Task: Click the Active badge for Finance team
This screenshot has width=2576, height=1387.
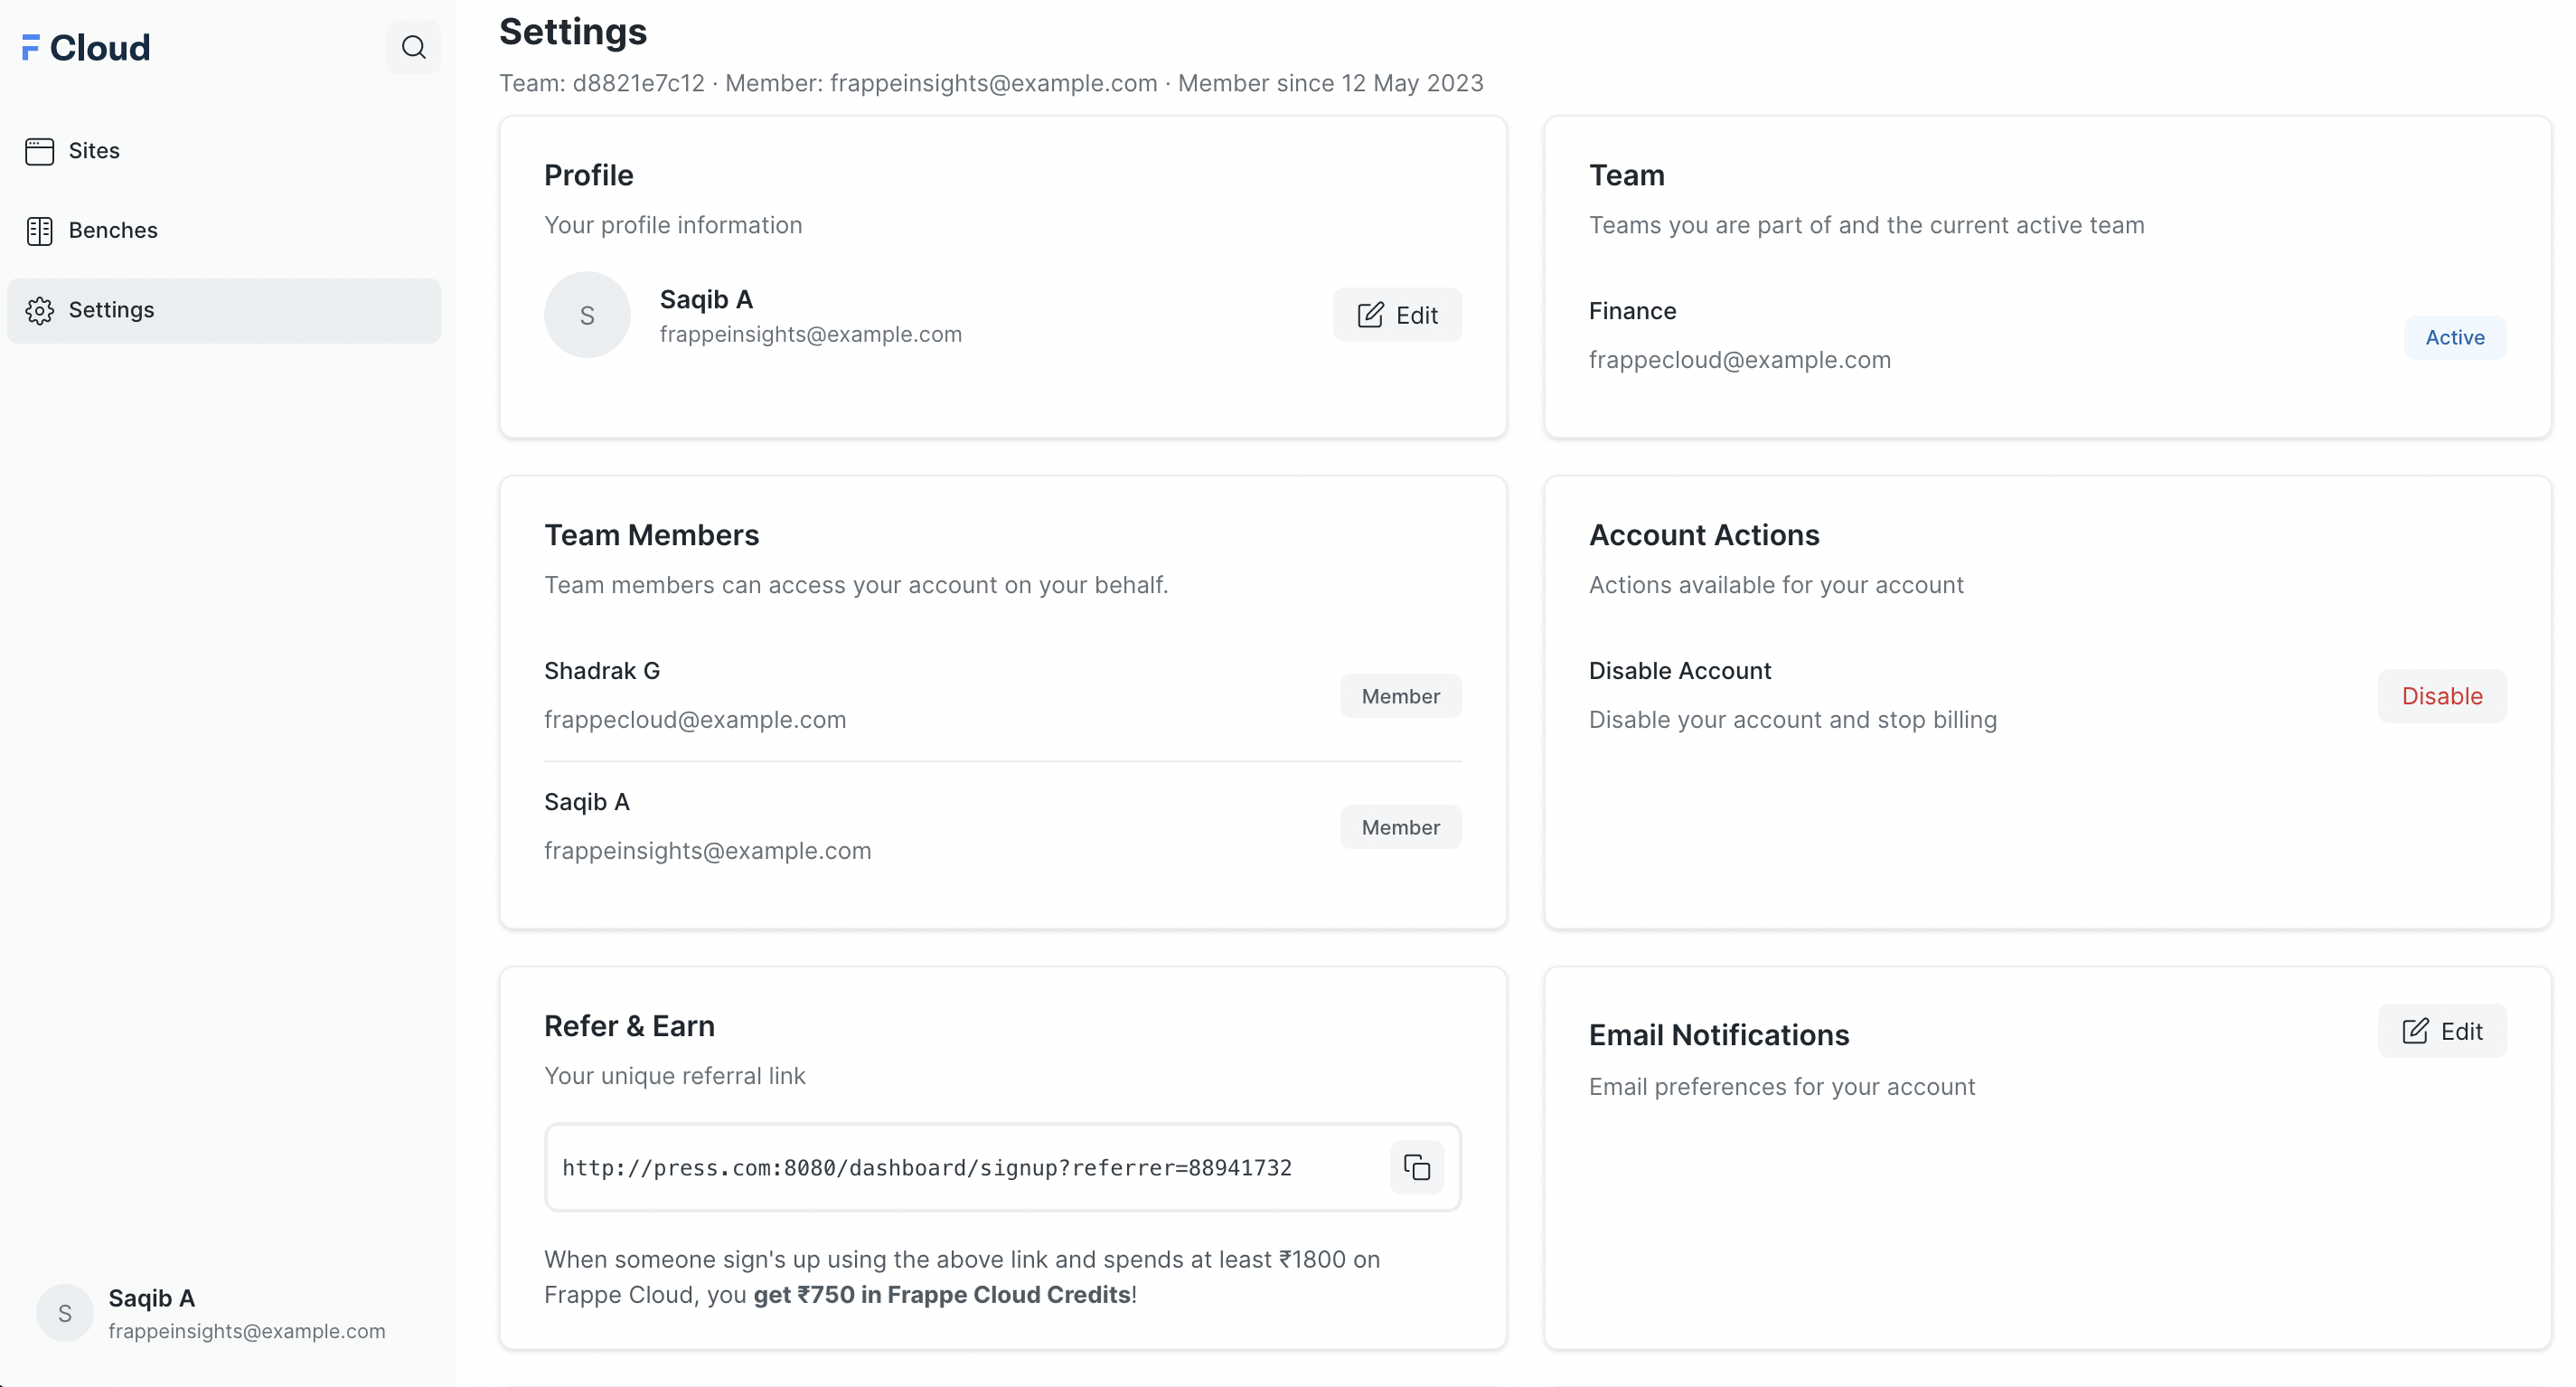Action: tap(2455, 337)
